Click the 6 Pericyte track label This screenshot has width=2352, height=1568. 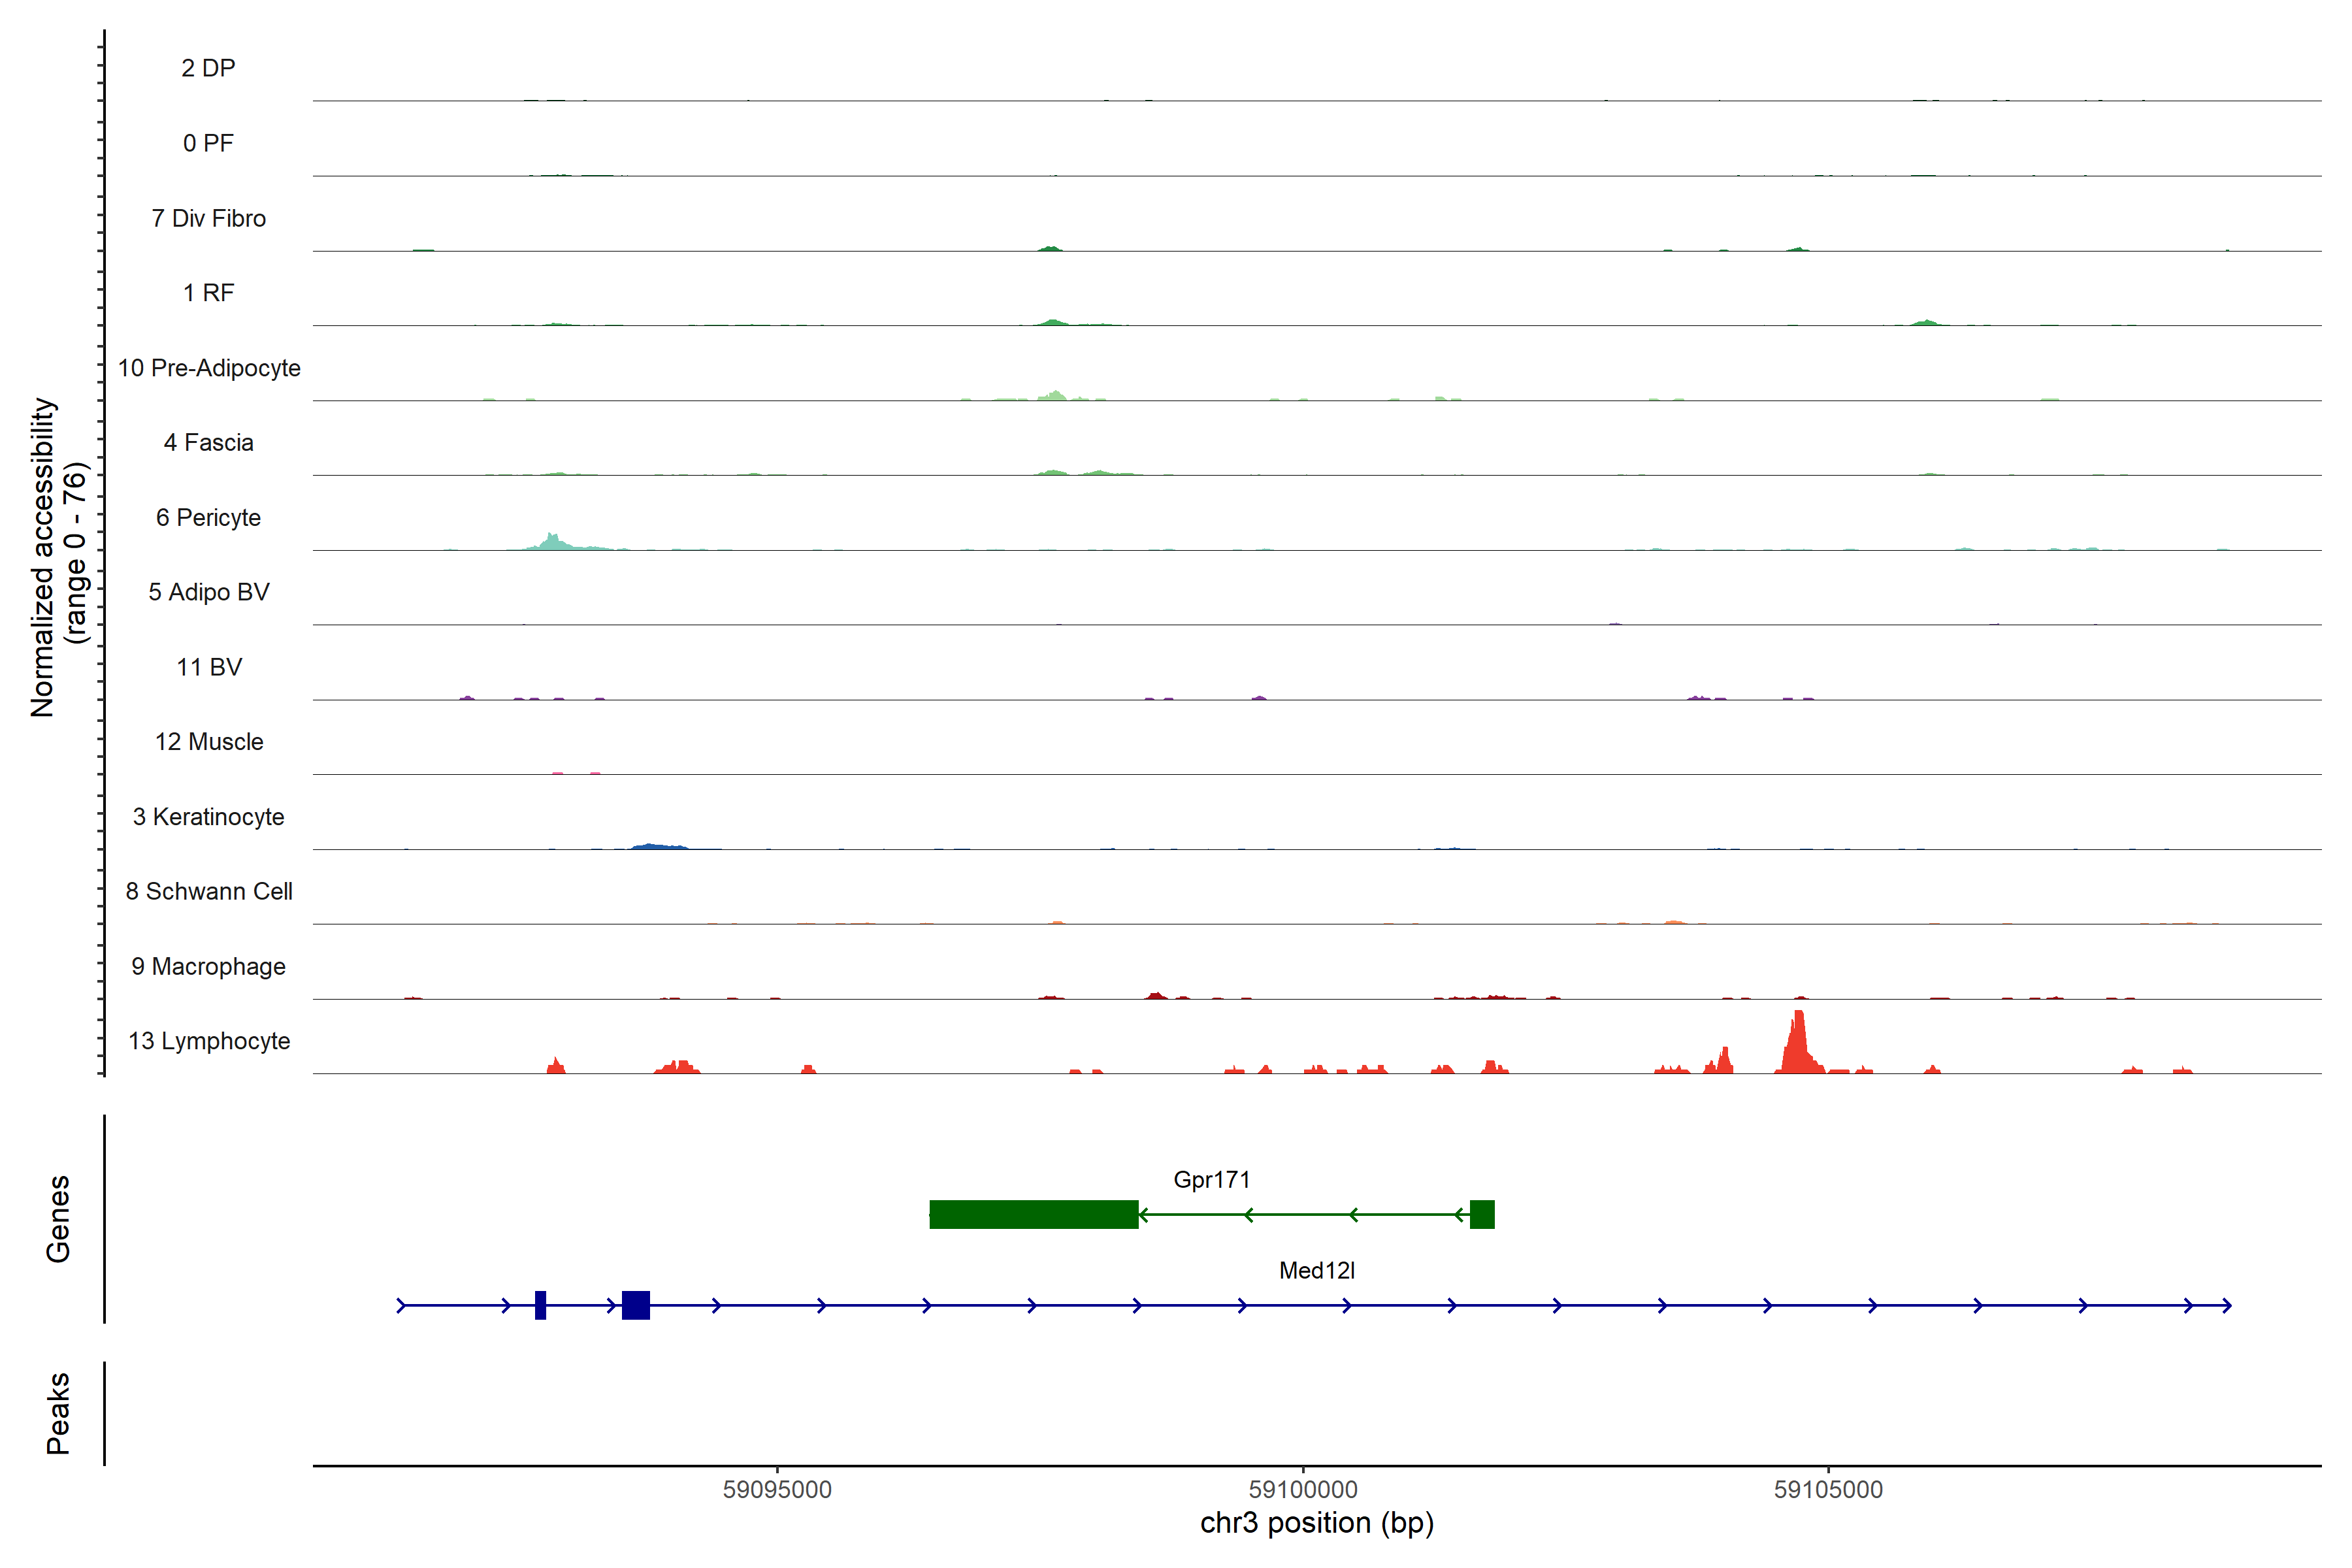[x=209, y=517]
